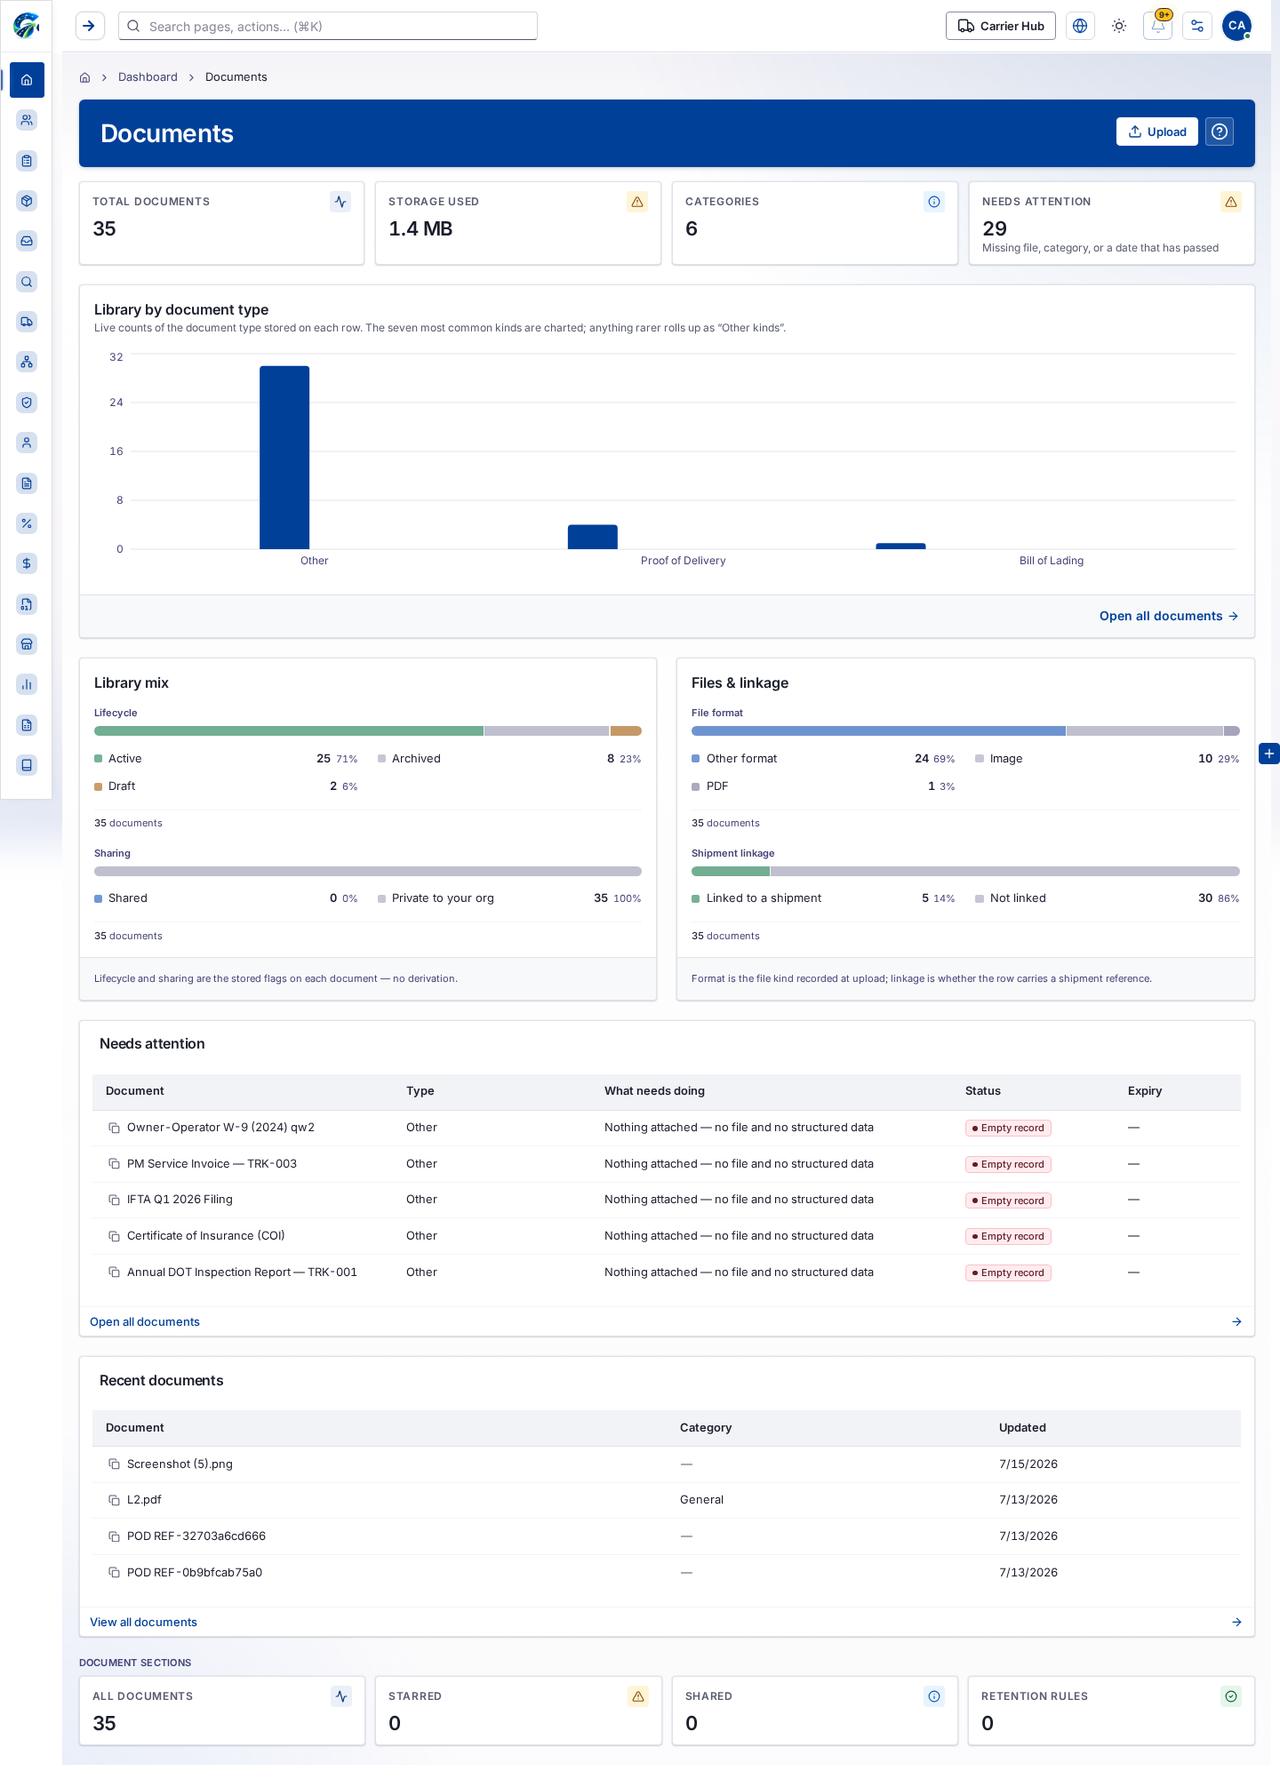Open Carrier Hub switcher
The image size is (1280, 1779).
1000,26
